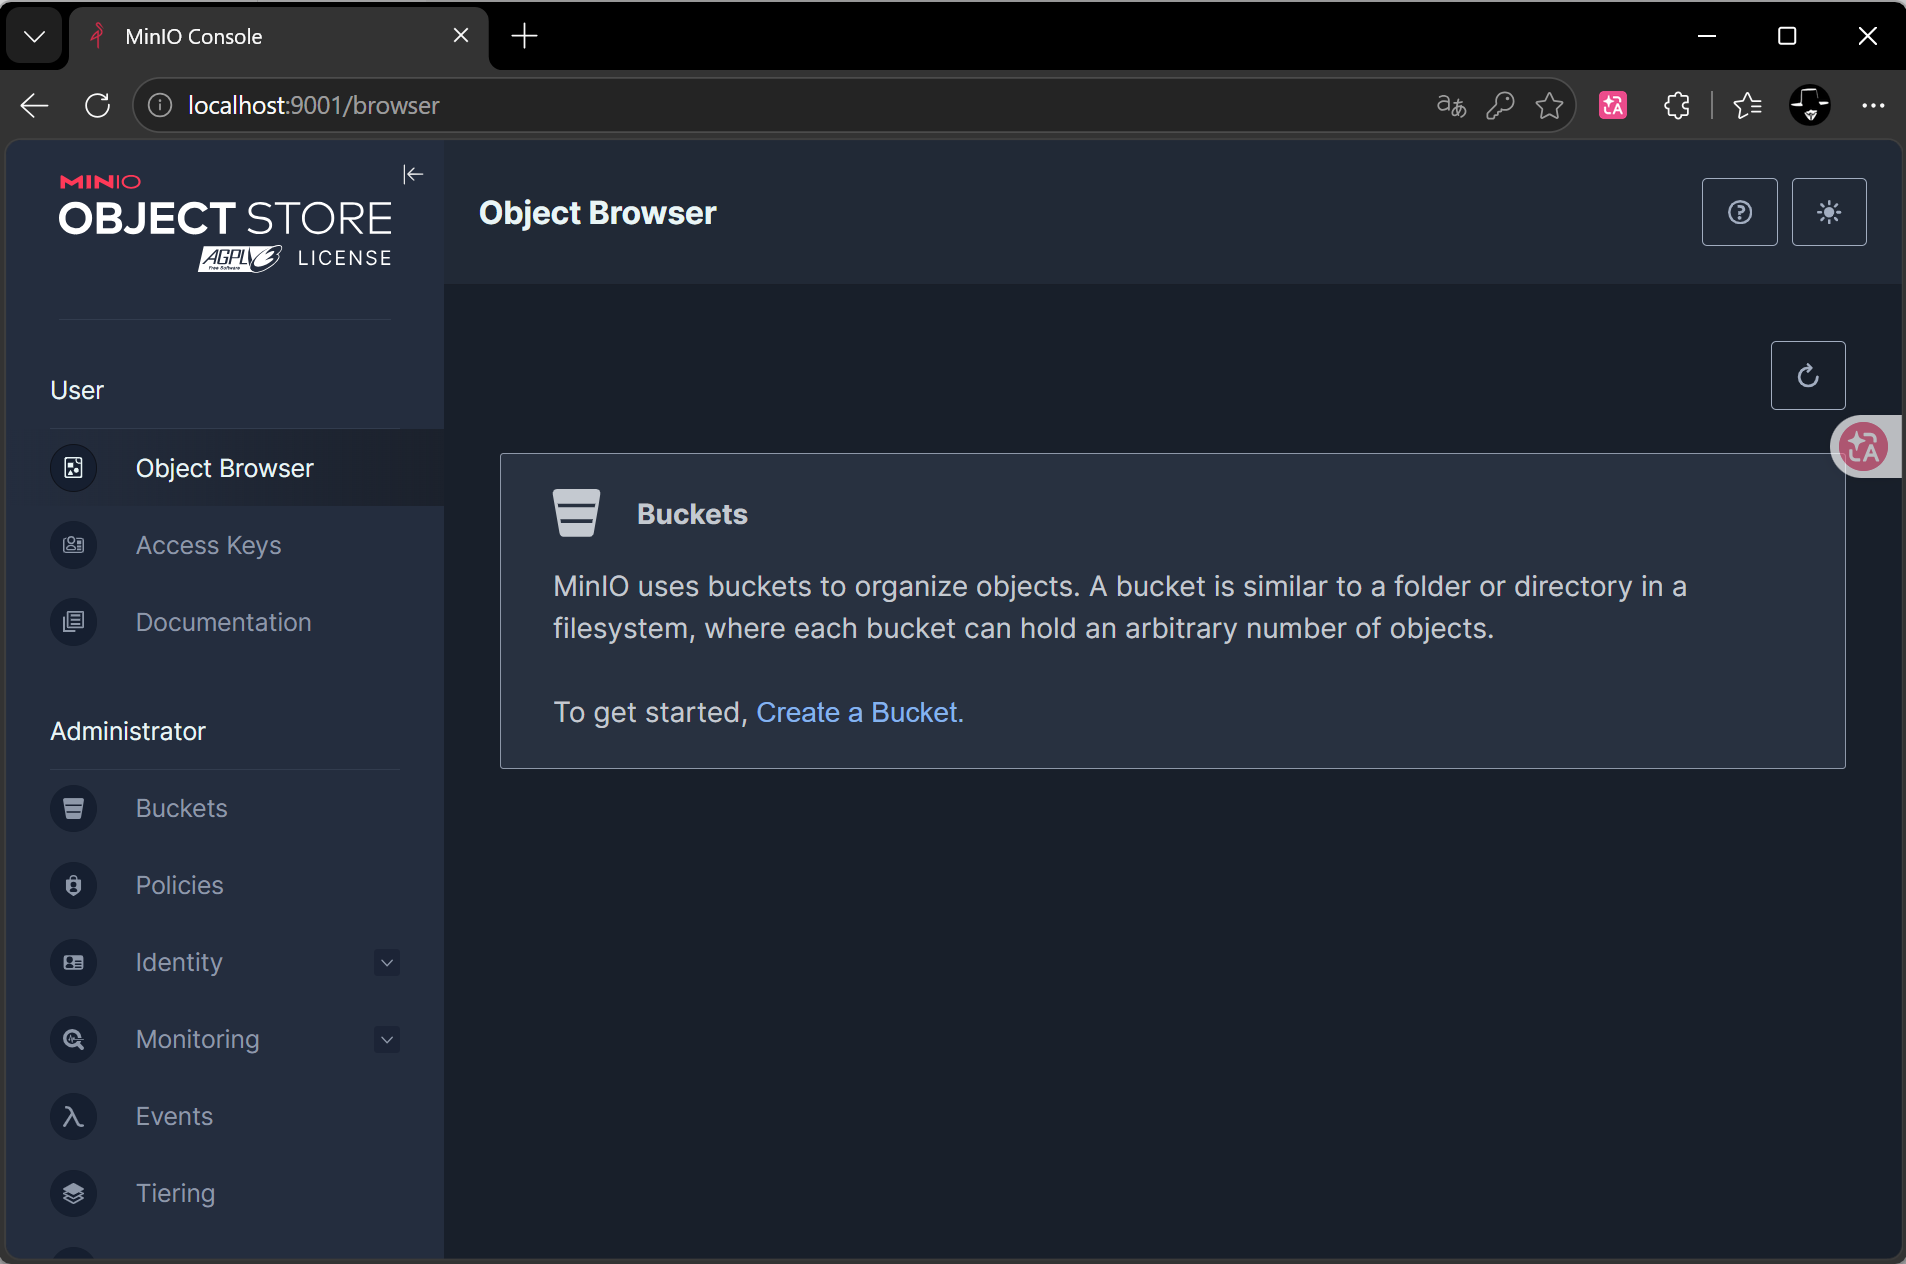
Task: Click the floating translate widget at right edge
Action: [1865, 447]
